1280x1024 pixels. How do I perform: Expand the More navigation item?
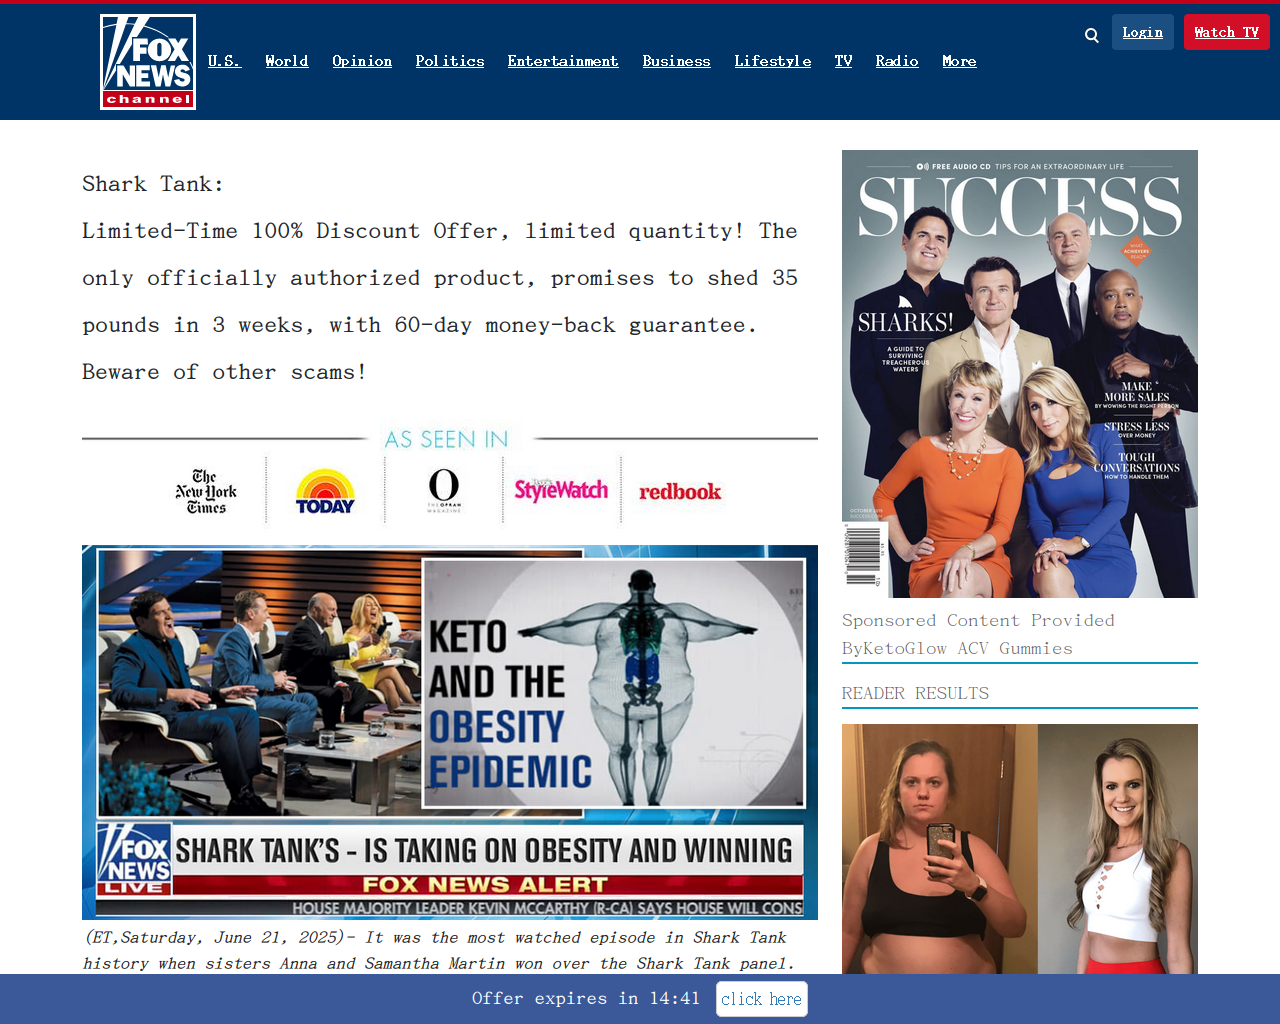959,61
